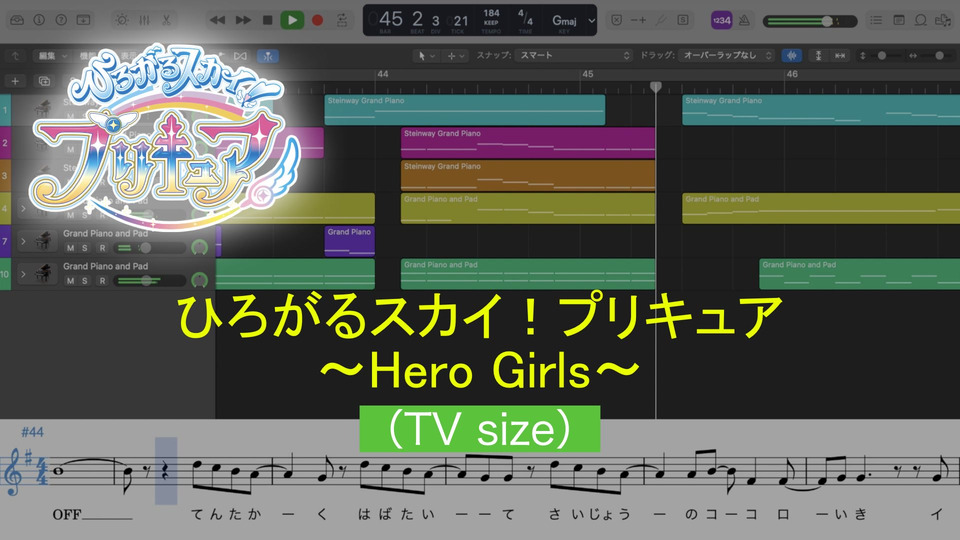
Task: Solo track 7 Grand Piano and Pad
Action: click(x=84, y=248)
